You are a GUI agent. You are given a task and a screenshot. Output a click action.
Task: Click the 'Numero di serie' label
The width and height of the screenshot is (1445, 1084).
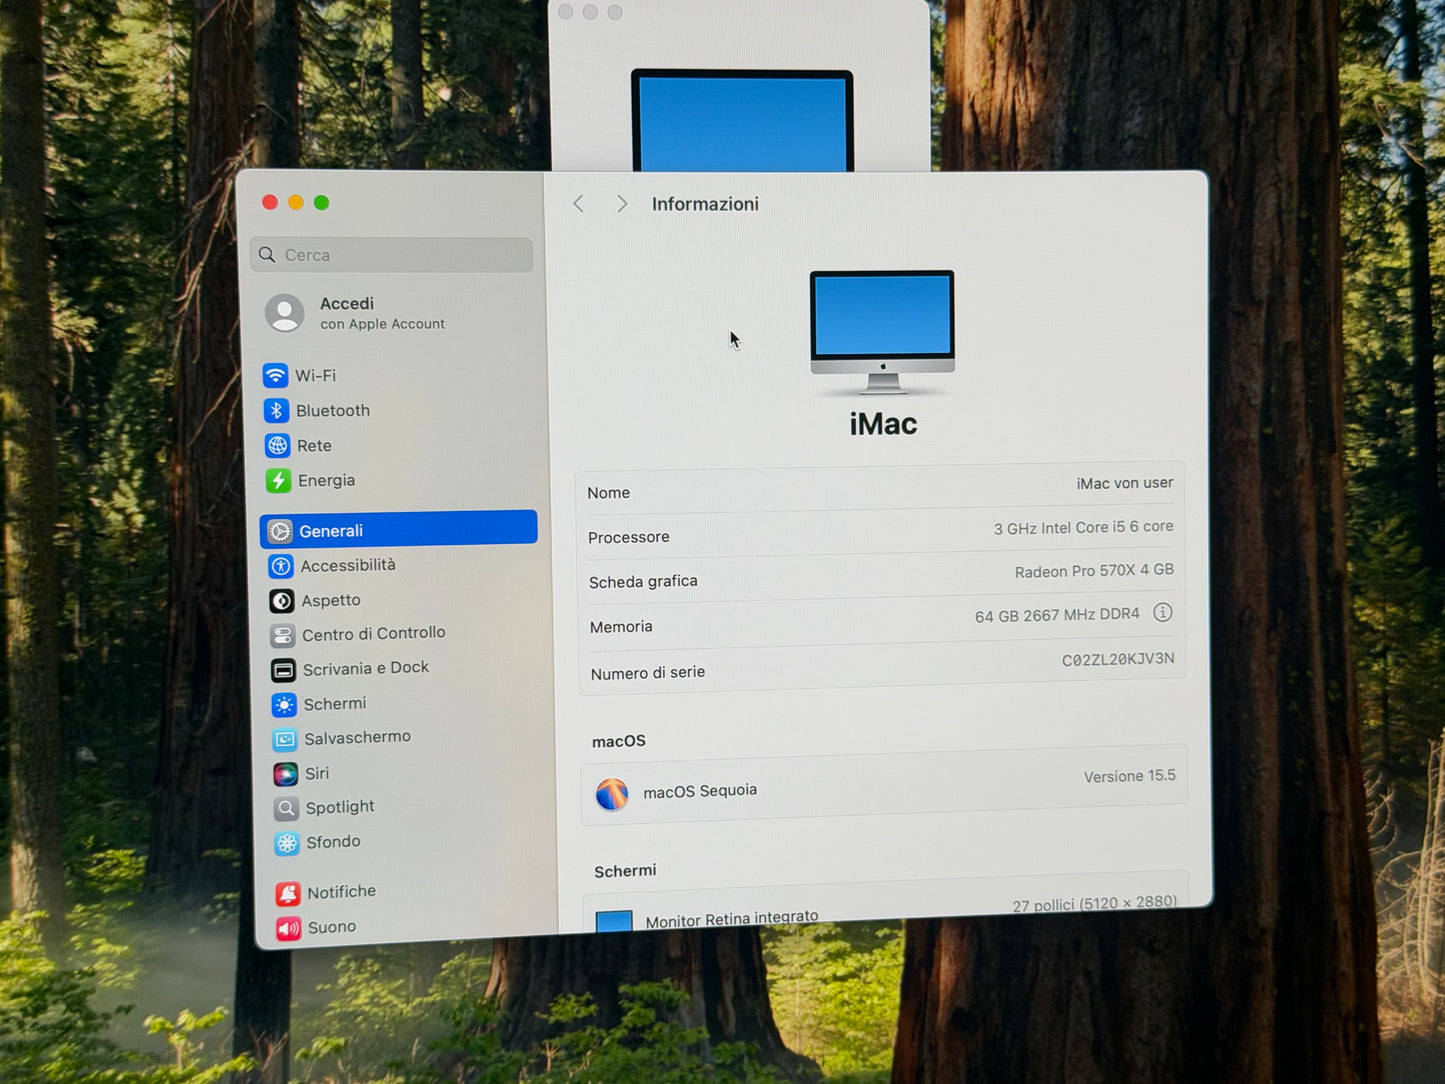pos(648,673)
